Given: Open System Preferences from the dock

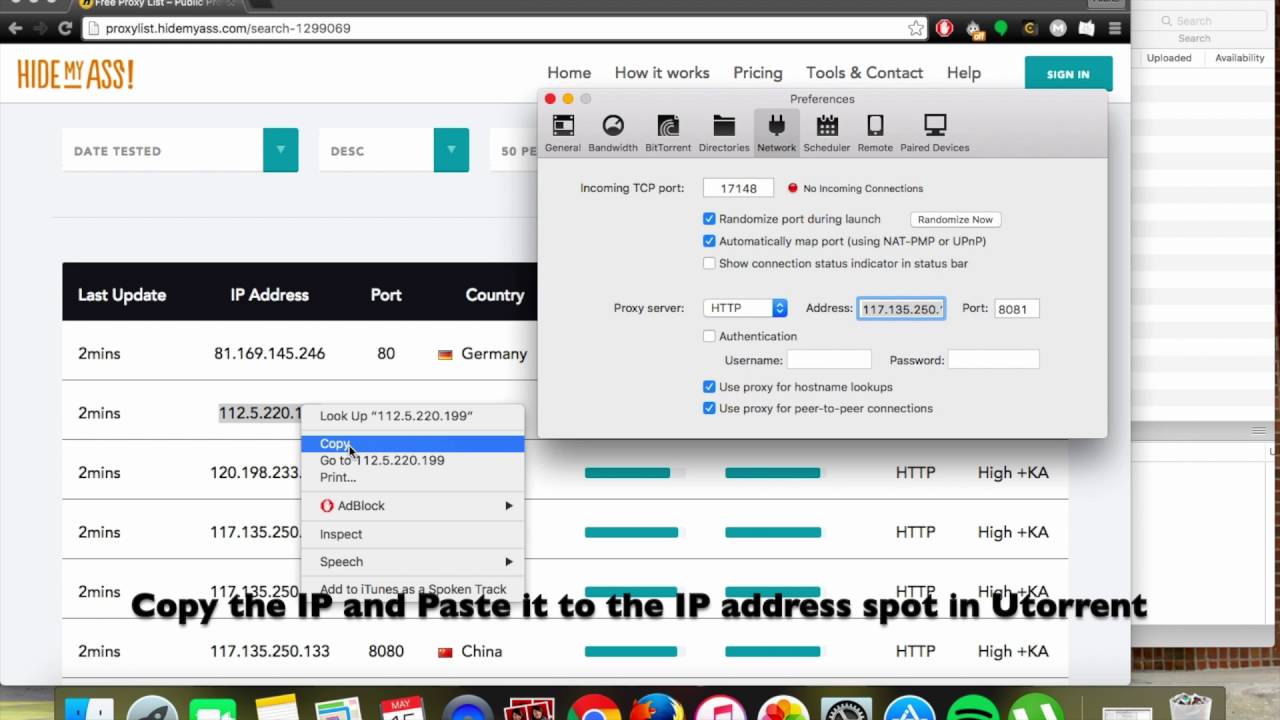Looking at the screenshot, I should [x=846, y=709].
